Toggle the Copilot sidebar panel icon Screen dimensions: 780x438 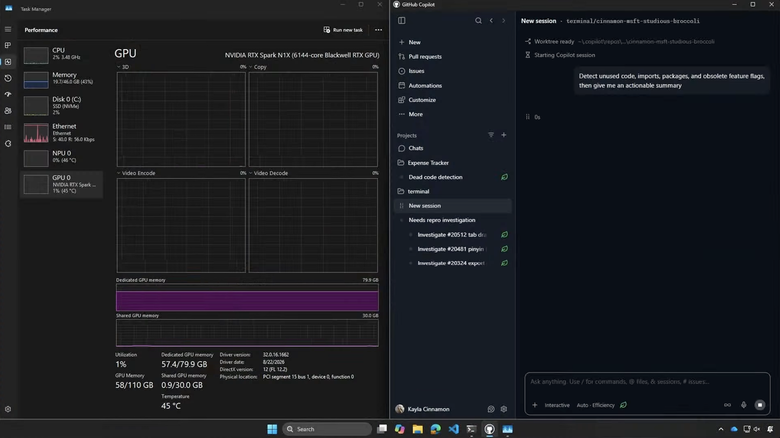pos(401,20)
